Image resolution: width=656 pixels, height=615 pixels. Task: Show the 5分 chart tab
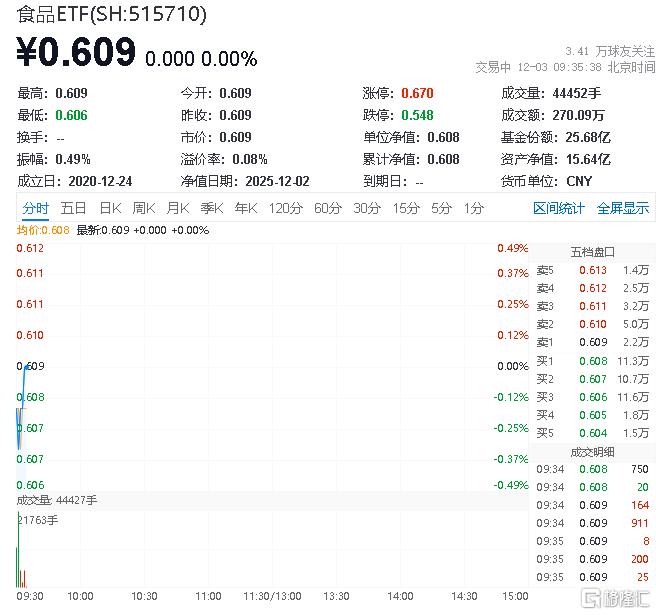pyautogui.click(x=441, y=208)
